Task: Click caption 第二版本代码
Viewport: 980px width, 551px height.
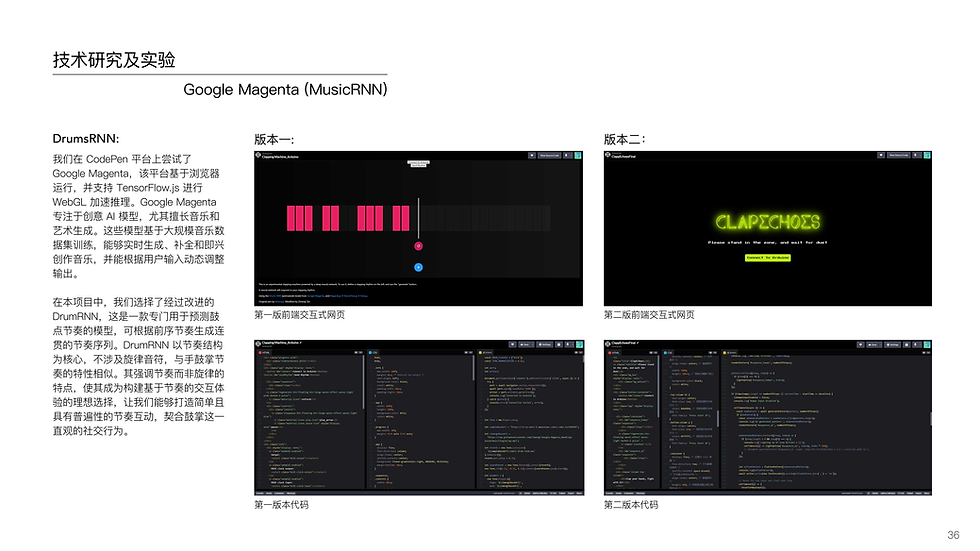Action: pos(631,505)
